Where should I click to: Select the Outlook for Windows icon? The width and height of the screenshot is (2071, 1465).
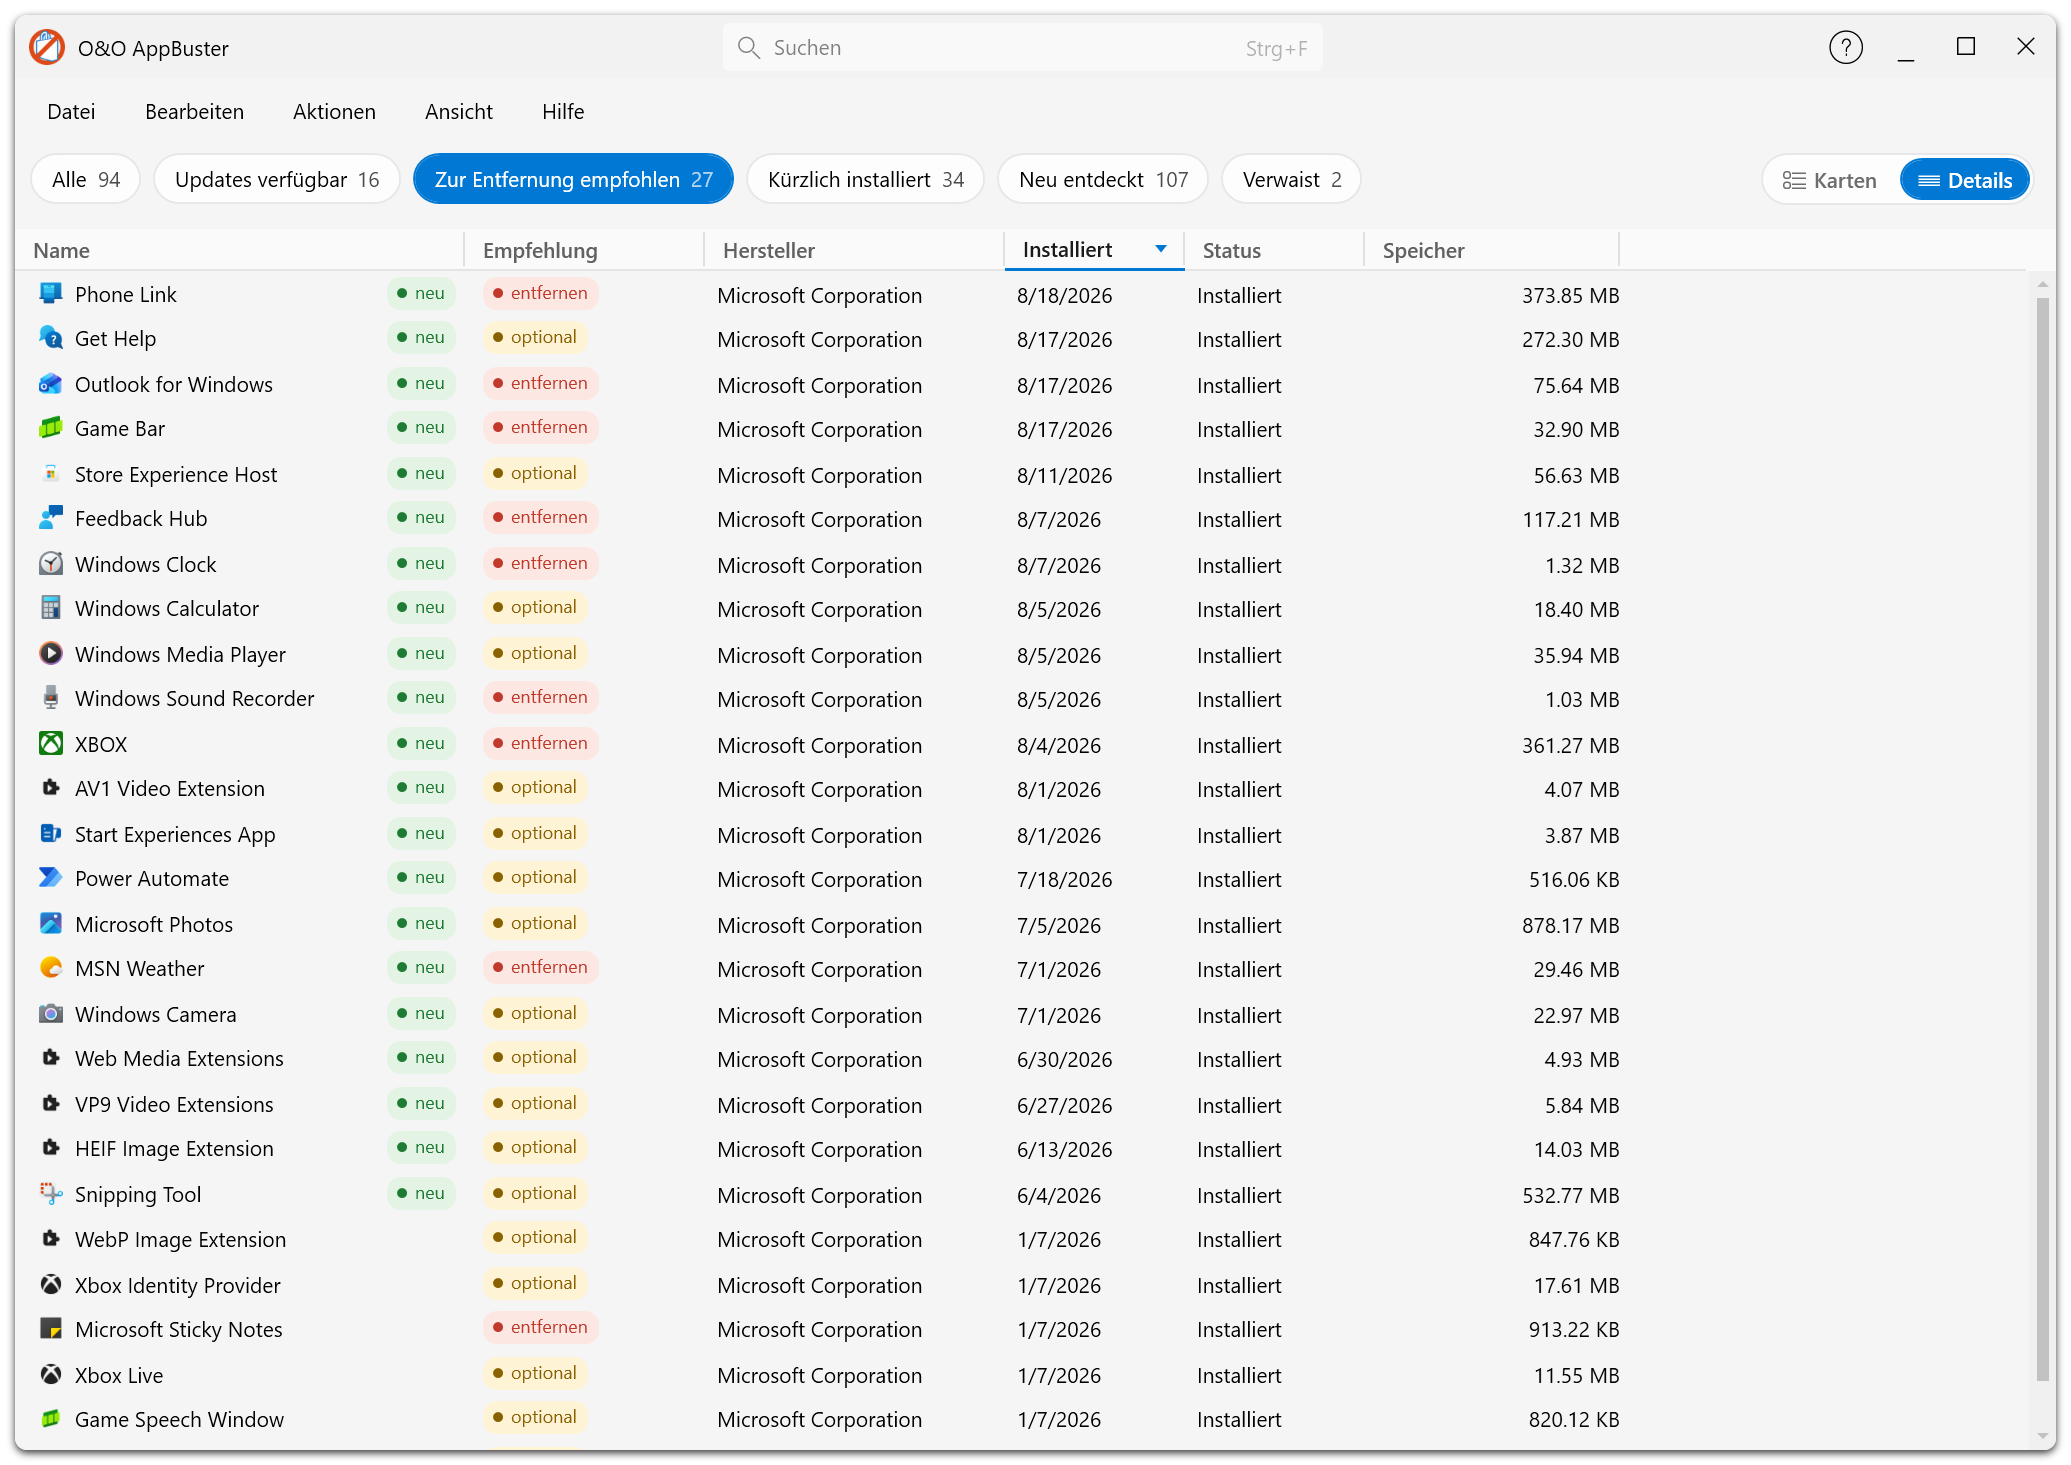pos(51,383)
